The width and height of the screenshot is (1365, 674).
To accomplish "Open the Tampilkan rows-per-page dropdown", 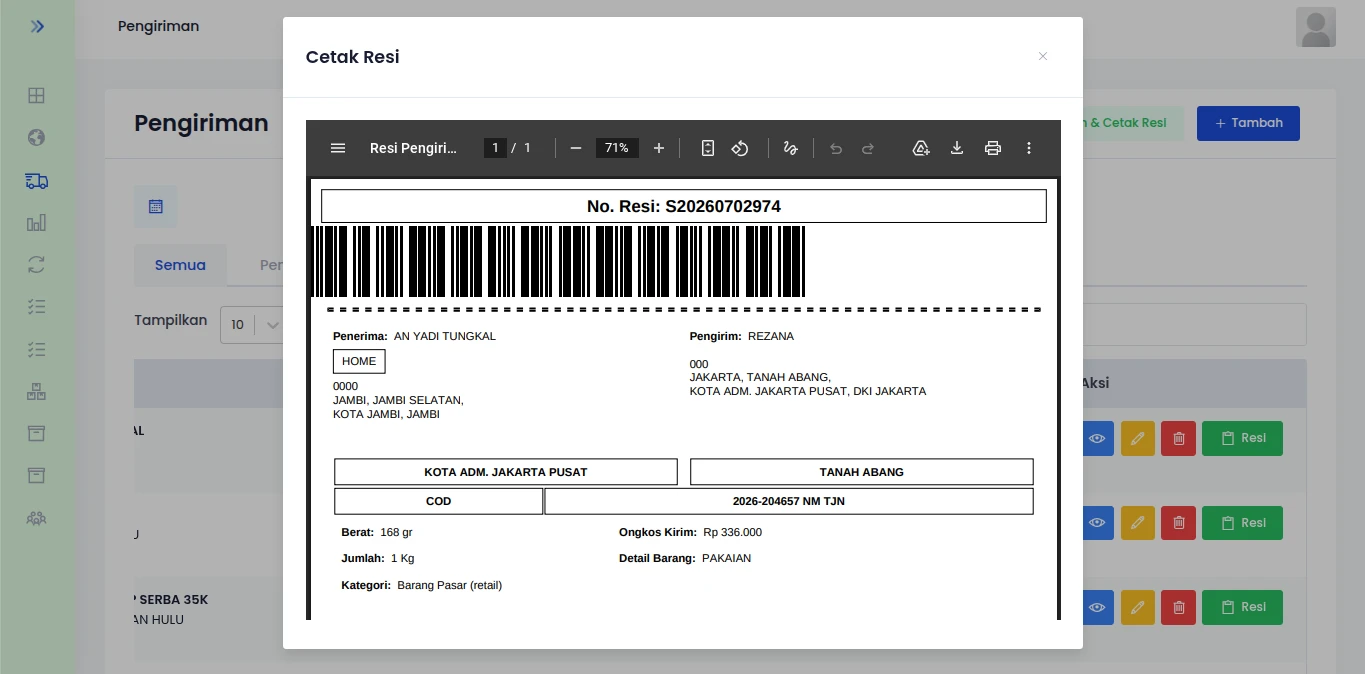I will 251,324.
